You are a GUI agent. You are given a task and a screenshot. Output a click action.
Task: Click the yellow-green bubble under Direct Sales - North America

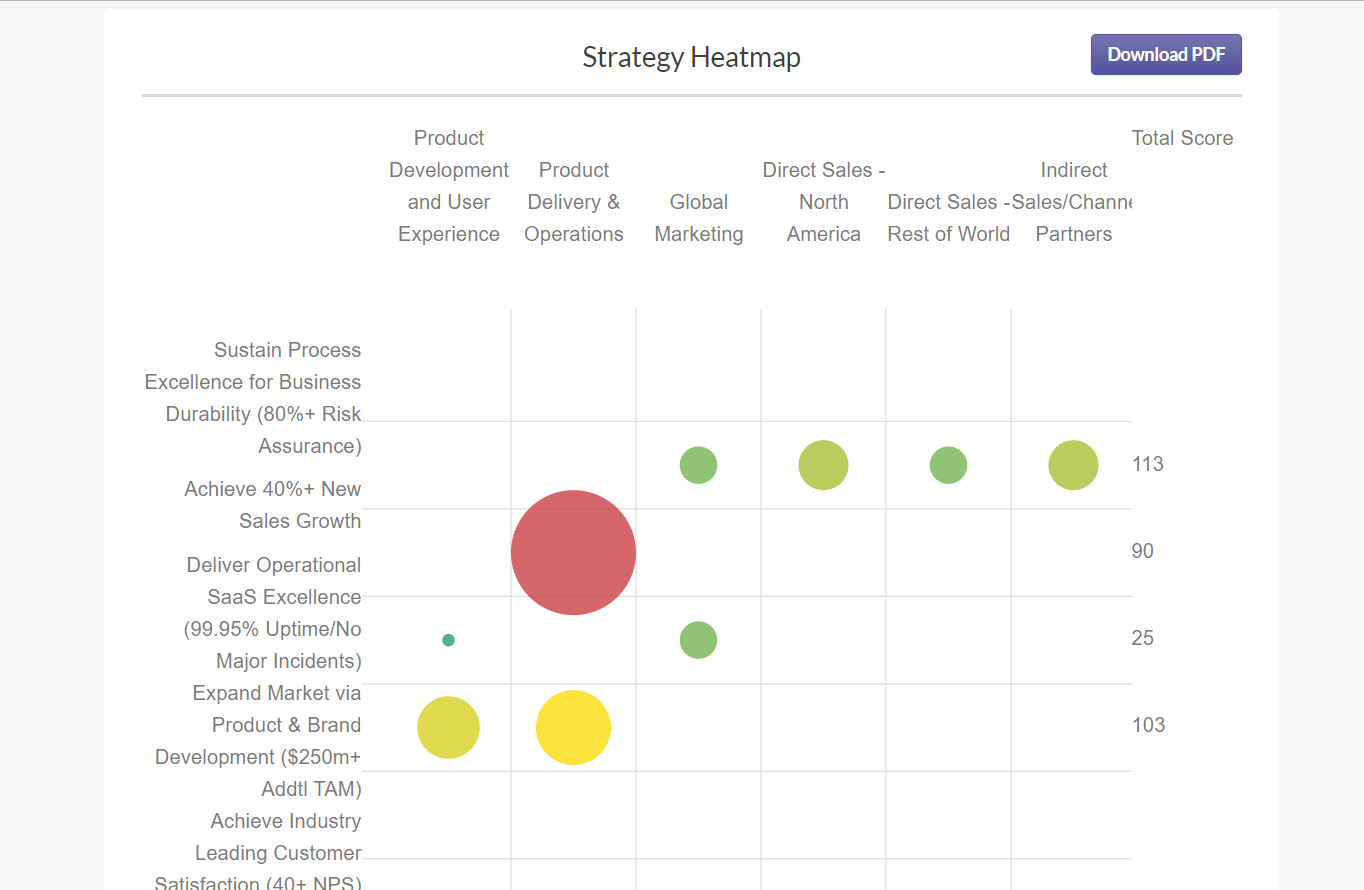coord(823,464)
